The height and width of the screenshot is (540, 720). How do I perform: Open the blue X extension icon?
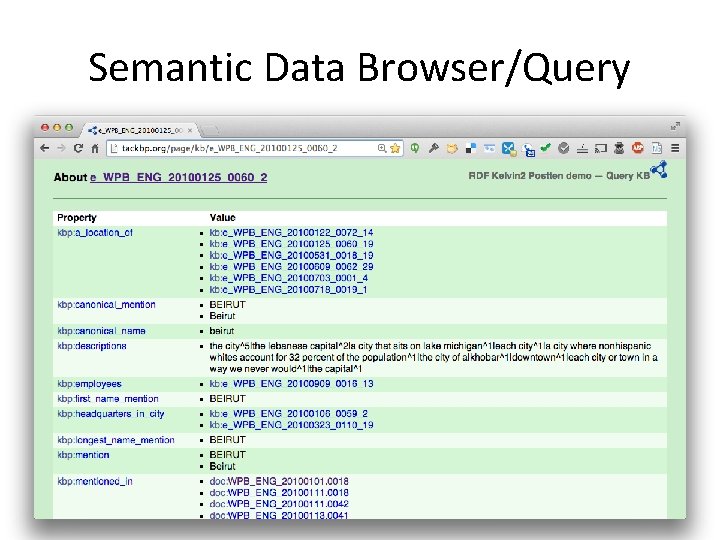click(508, 149)
